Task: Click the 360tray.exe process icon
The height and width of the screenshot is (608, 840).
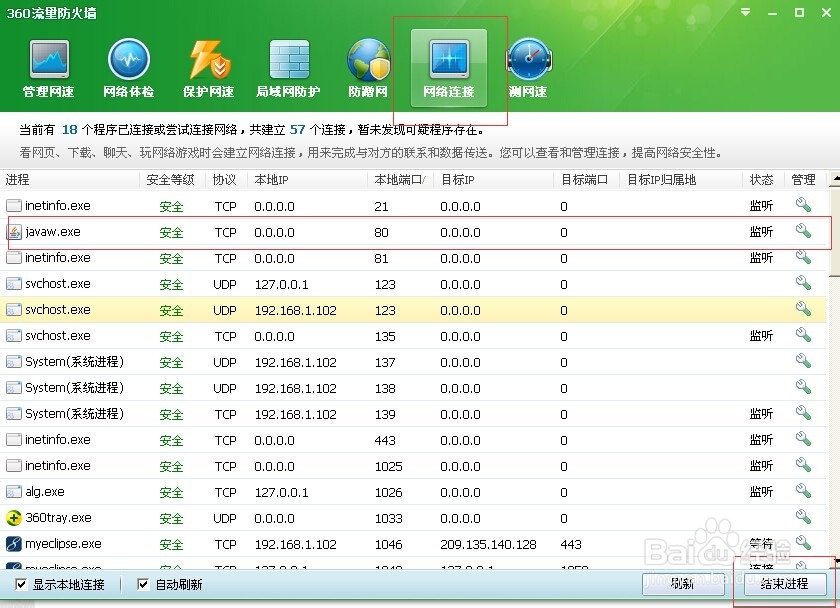Action: (14, 518)
